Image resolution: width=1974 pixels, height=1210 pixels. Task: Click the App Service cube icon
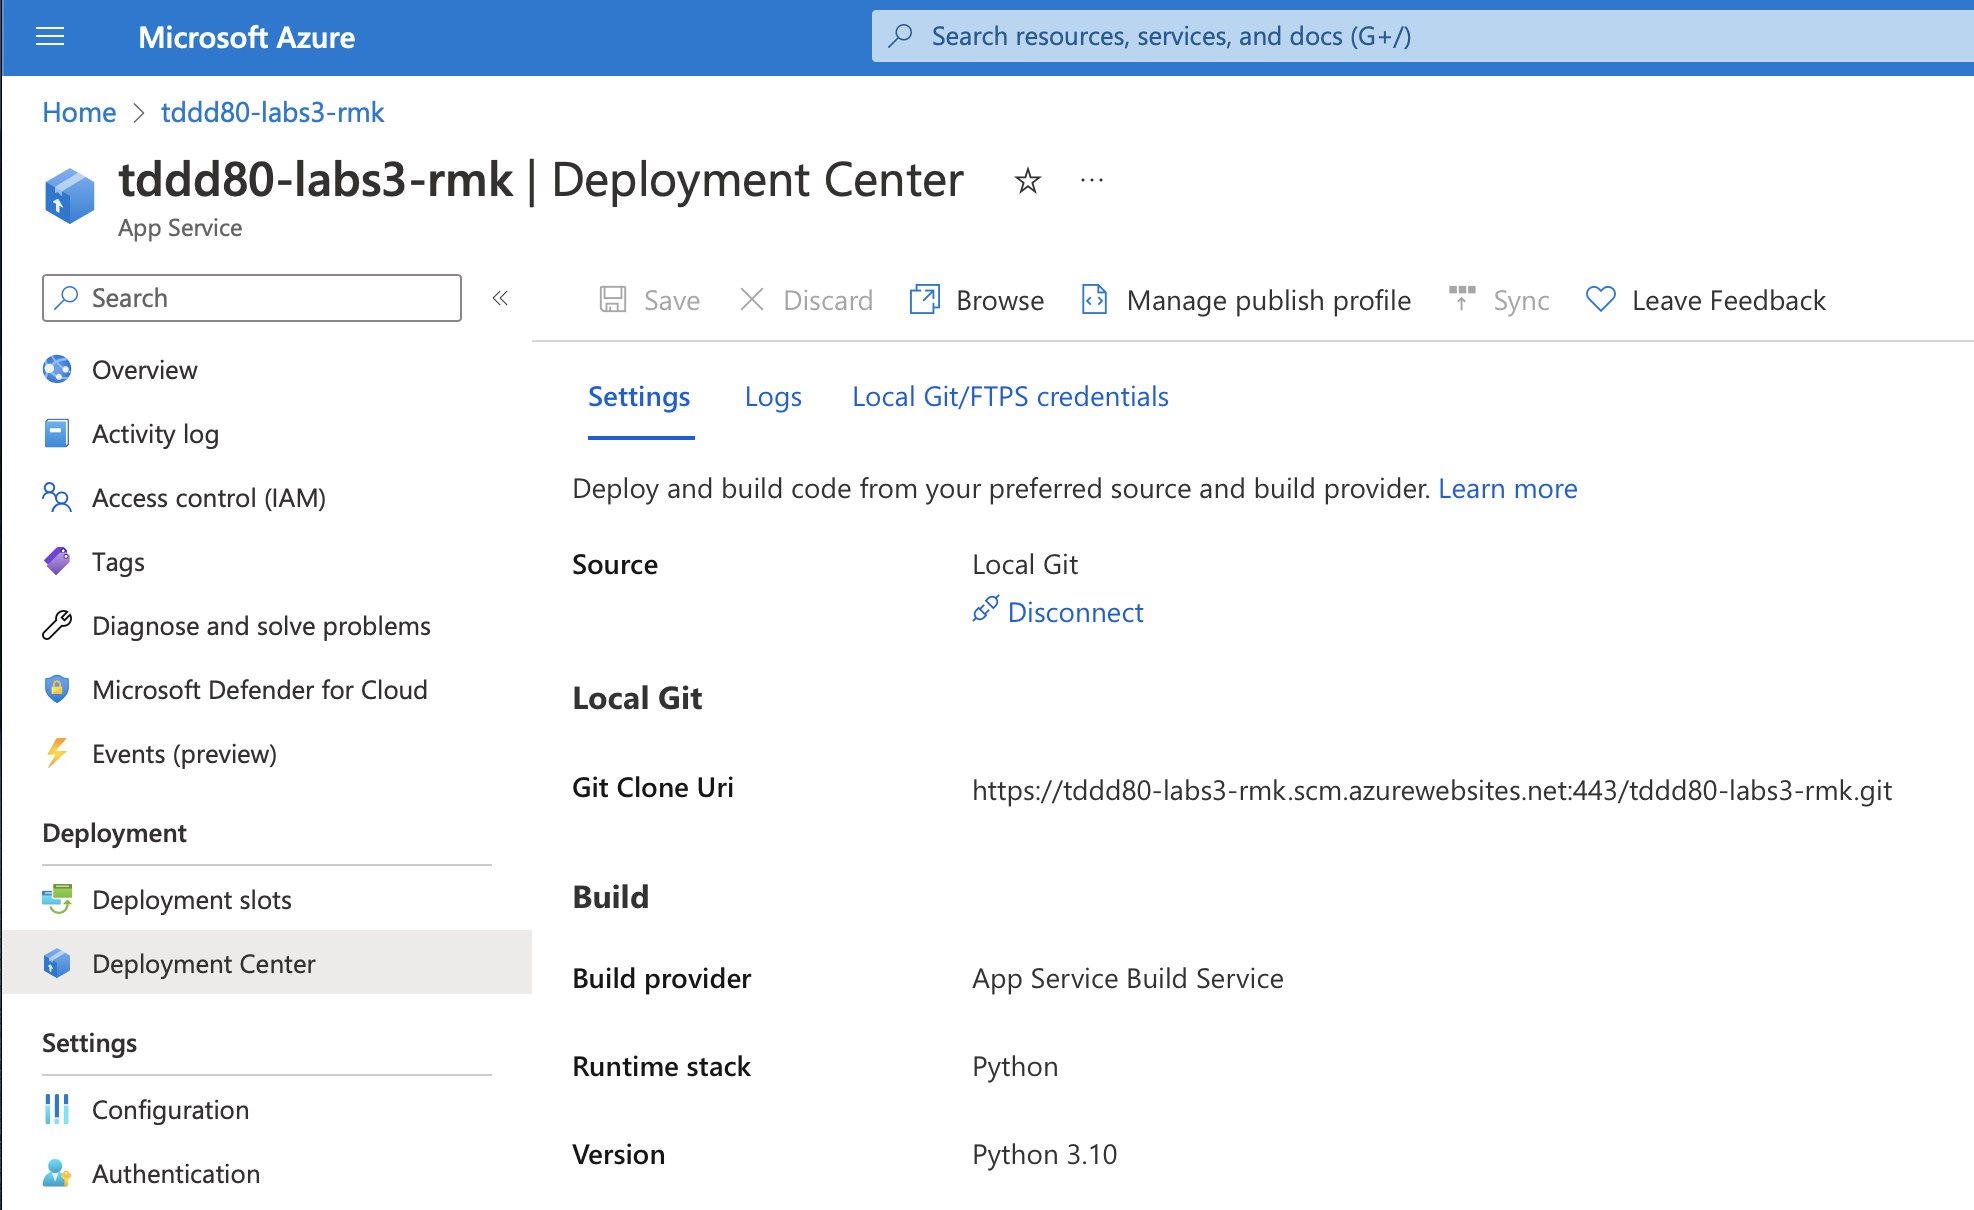click(69, 195)
